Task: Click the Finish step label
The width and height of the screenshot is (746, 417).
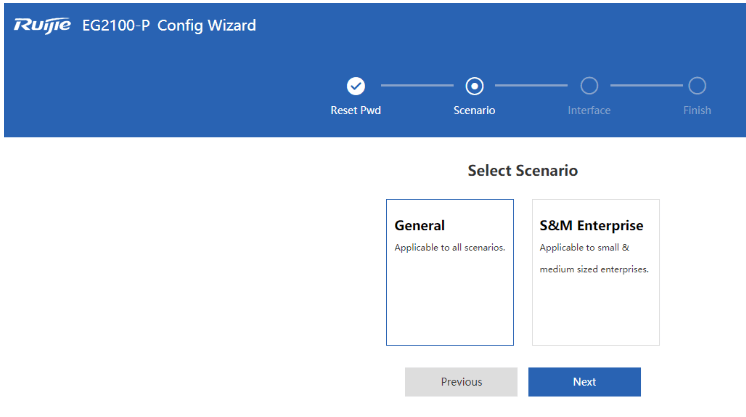Action: point(697,110)
